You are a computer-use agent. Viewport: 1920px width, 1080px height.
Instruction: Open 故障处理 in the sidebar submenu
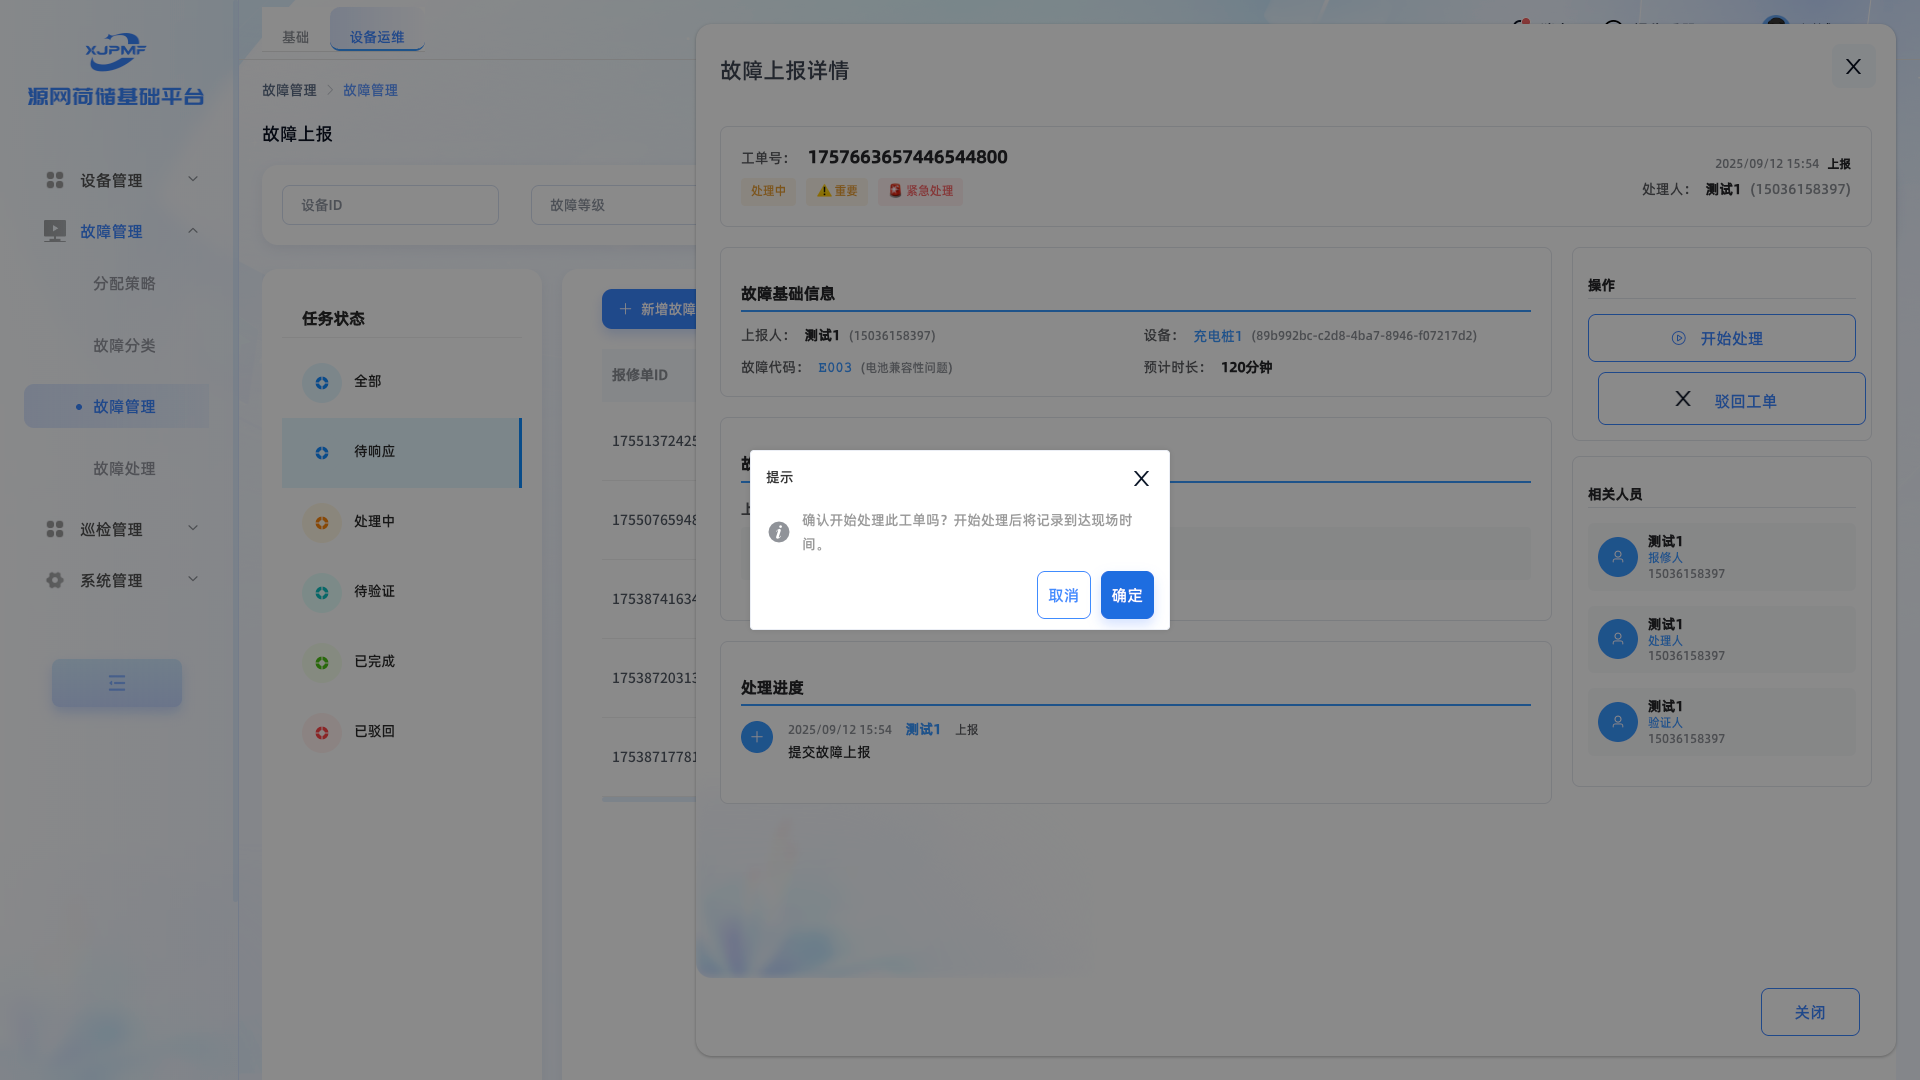click(124, 469)
